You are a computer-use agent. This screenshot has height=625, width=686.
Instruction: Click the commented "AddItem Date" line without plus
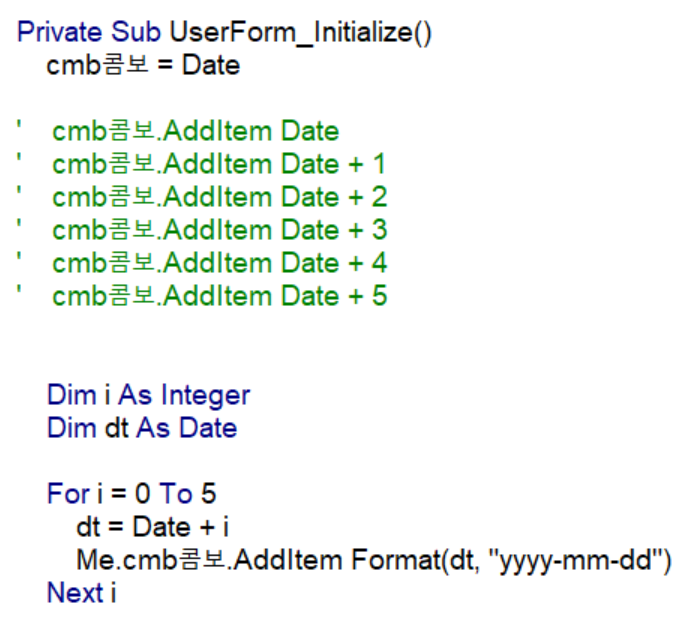click(x=196, y=131)
